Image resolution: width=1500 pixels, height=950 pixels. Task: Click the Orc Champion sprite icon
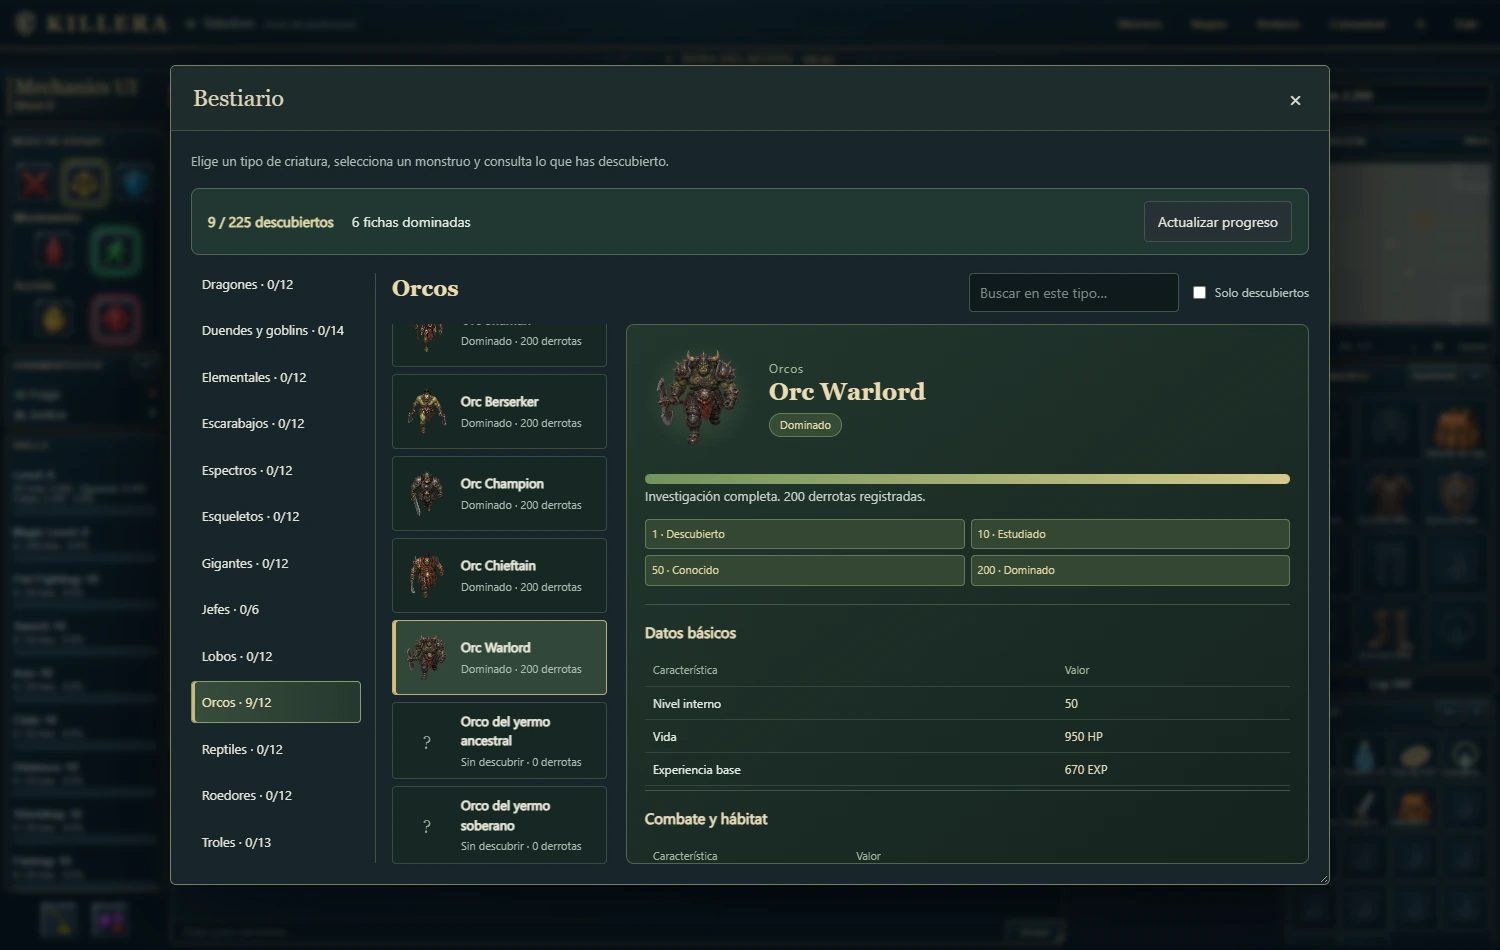427,493
